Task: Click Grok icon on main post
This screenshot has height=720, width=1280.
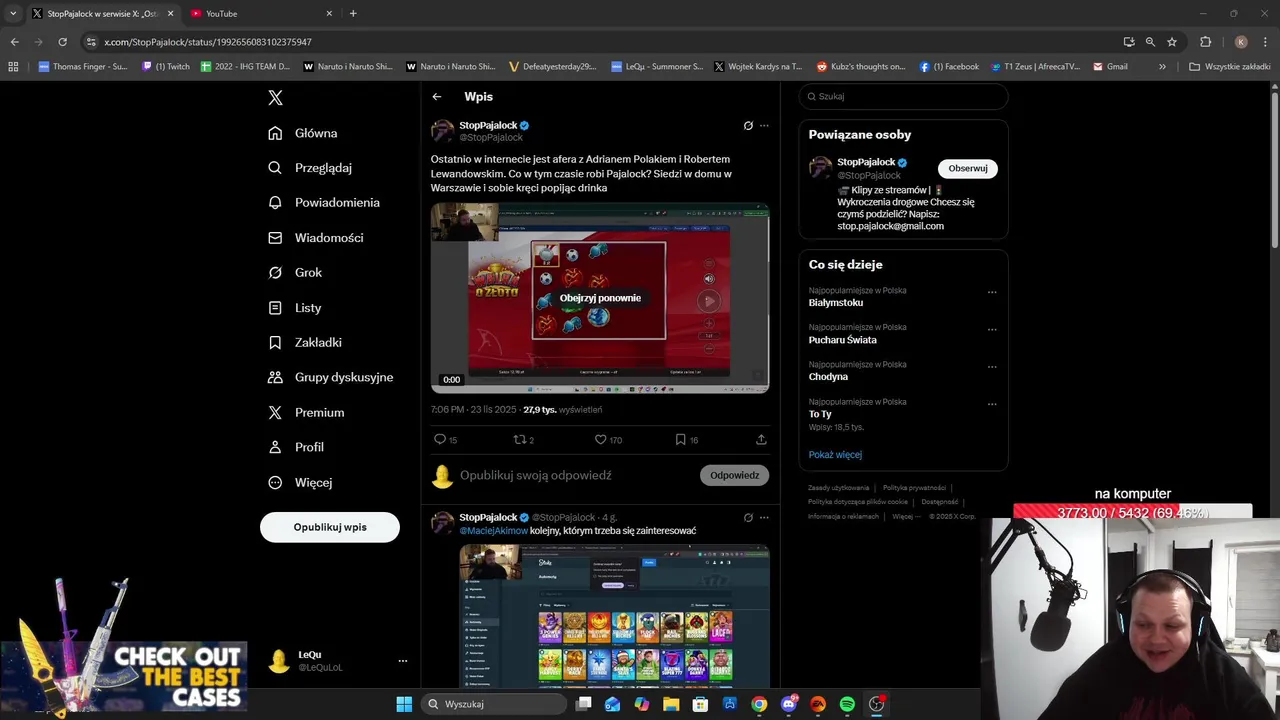Action: click(x=748, y=126)
